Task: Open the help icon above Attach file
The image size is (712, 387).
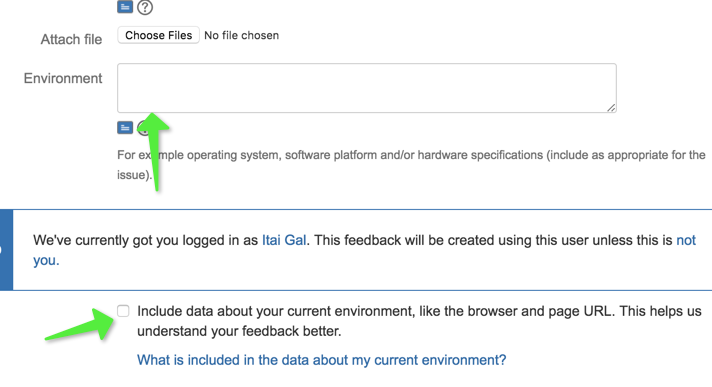Action: coord(145,7)
